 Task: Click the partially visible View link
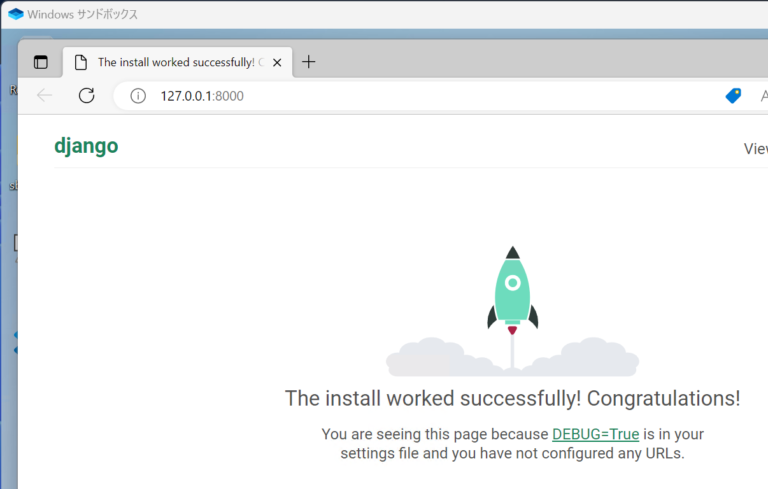[755, 148]
